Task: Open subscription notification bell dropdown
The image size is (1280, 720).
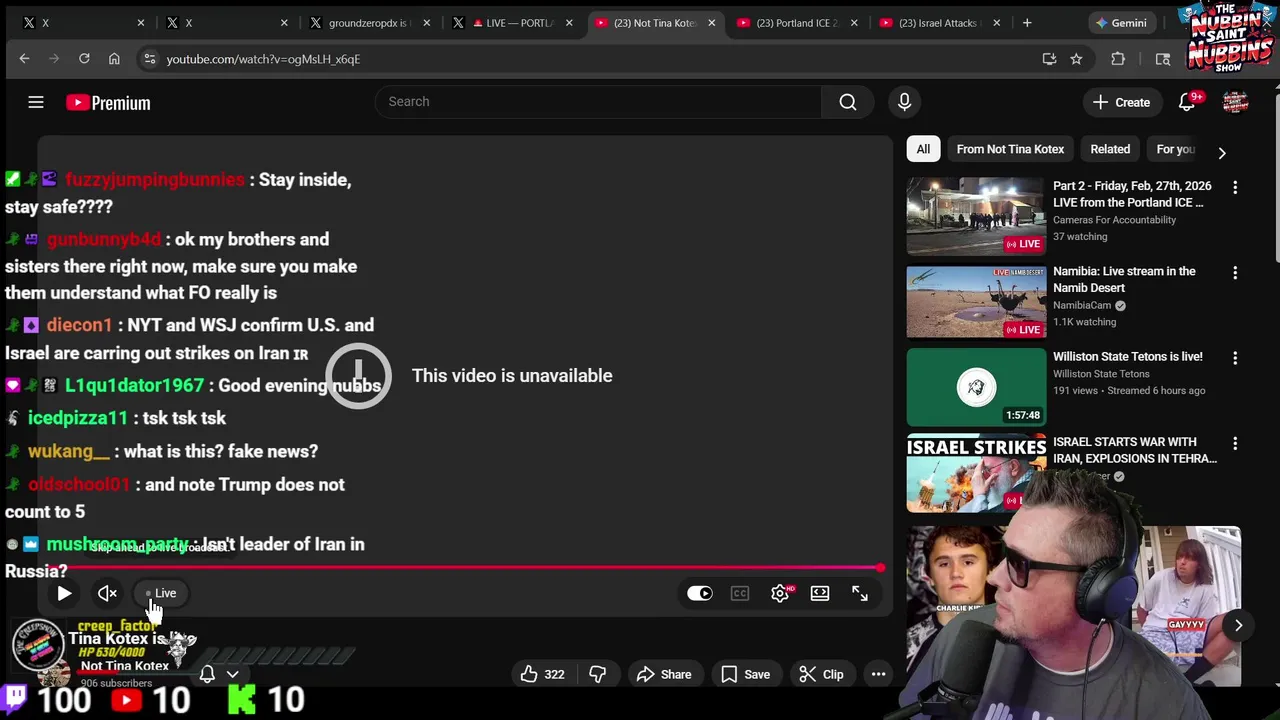Action: [219, 675]
